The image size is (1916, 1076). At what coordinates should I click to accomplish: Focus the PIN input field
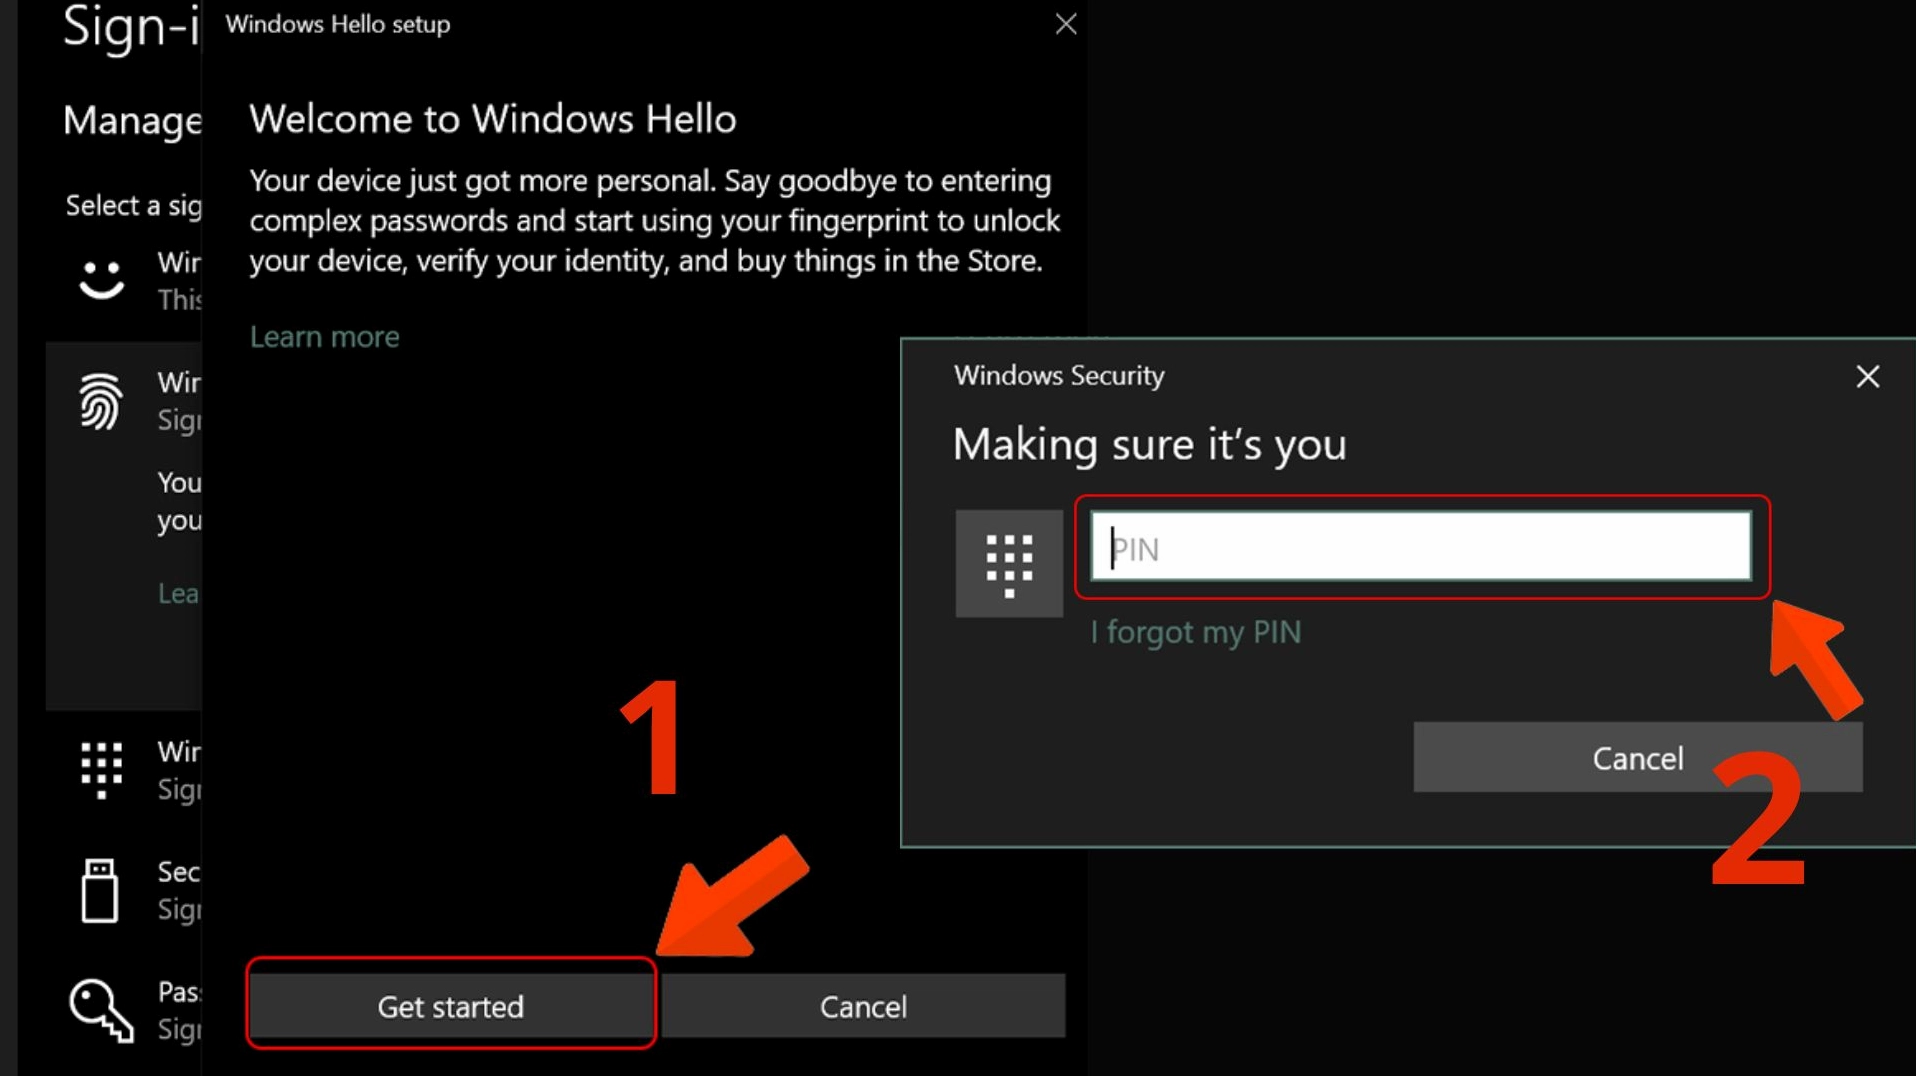tap(1420, 547)
